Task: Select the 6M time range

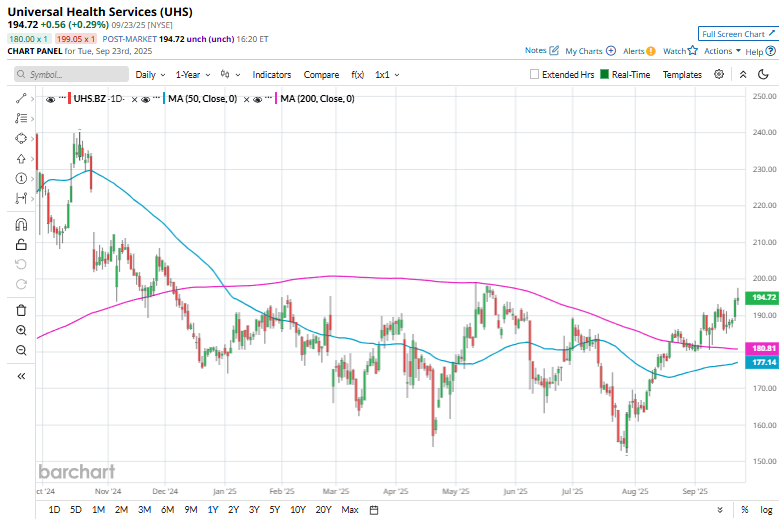Action: tap(167, 510)
